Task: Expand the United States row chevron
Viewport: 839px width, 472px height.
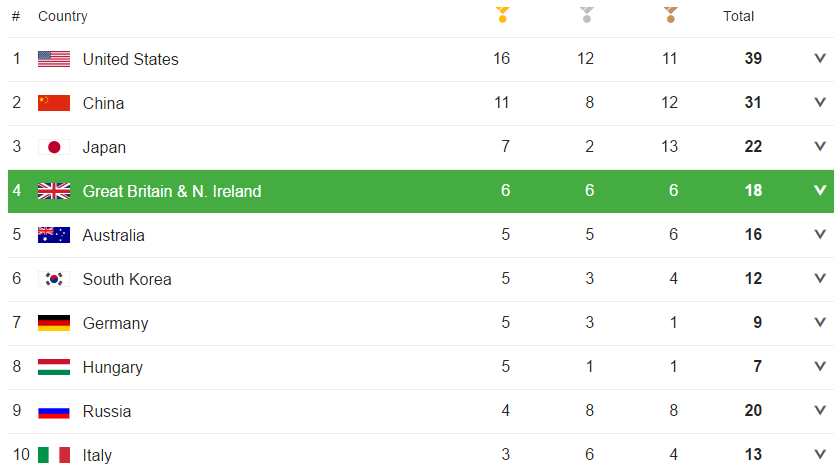Action: click(820, 58)
